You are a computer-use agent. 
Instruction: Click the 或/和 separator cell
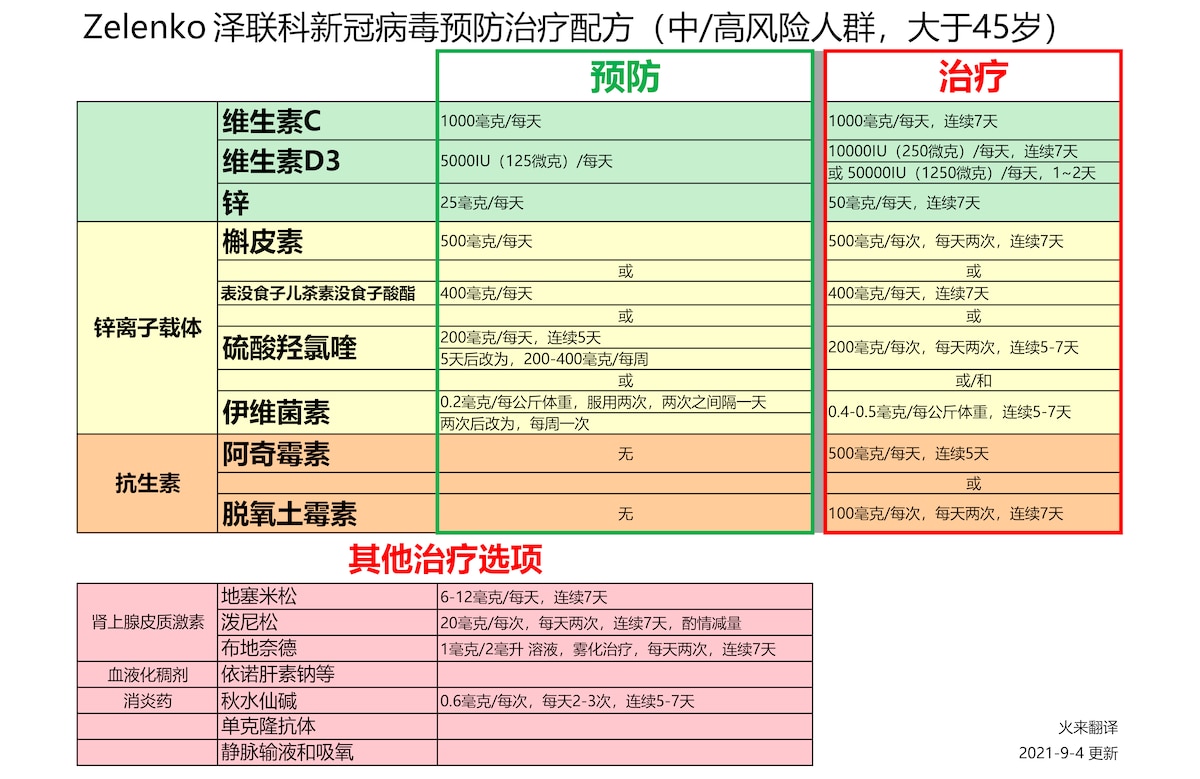pyautogui.click(x=974, y=380)
